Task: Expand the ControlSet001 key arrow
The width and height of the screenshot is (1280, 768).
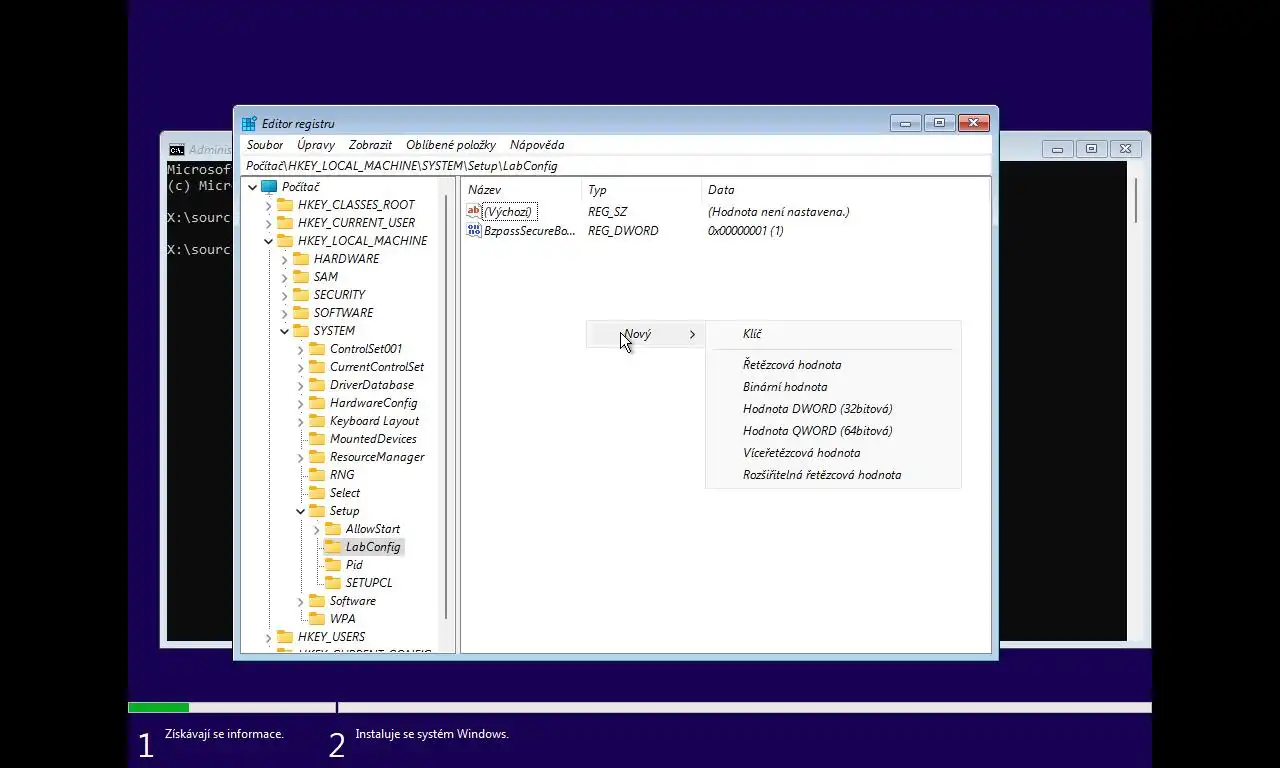Action: click(300, 349)
